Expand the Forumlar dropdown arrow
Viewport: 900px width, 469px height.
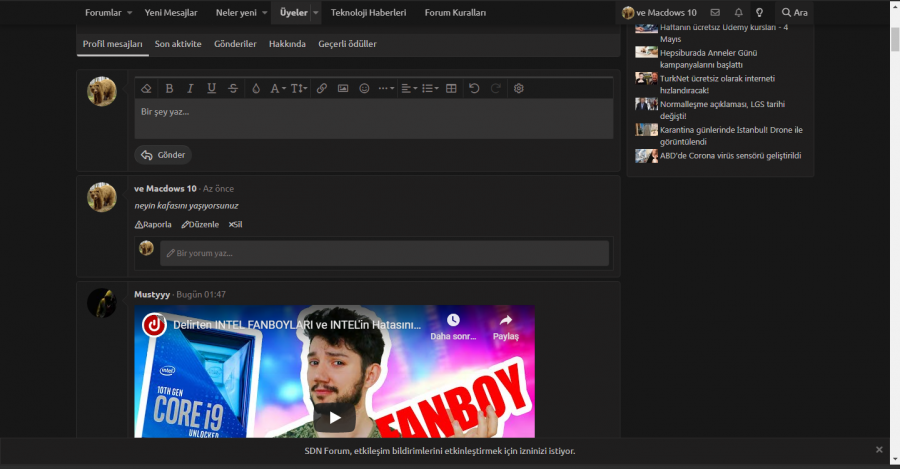pos(130,13)
